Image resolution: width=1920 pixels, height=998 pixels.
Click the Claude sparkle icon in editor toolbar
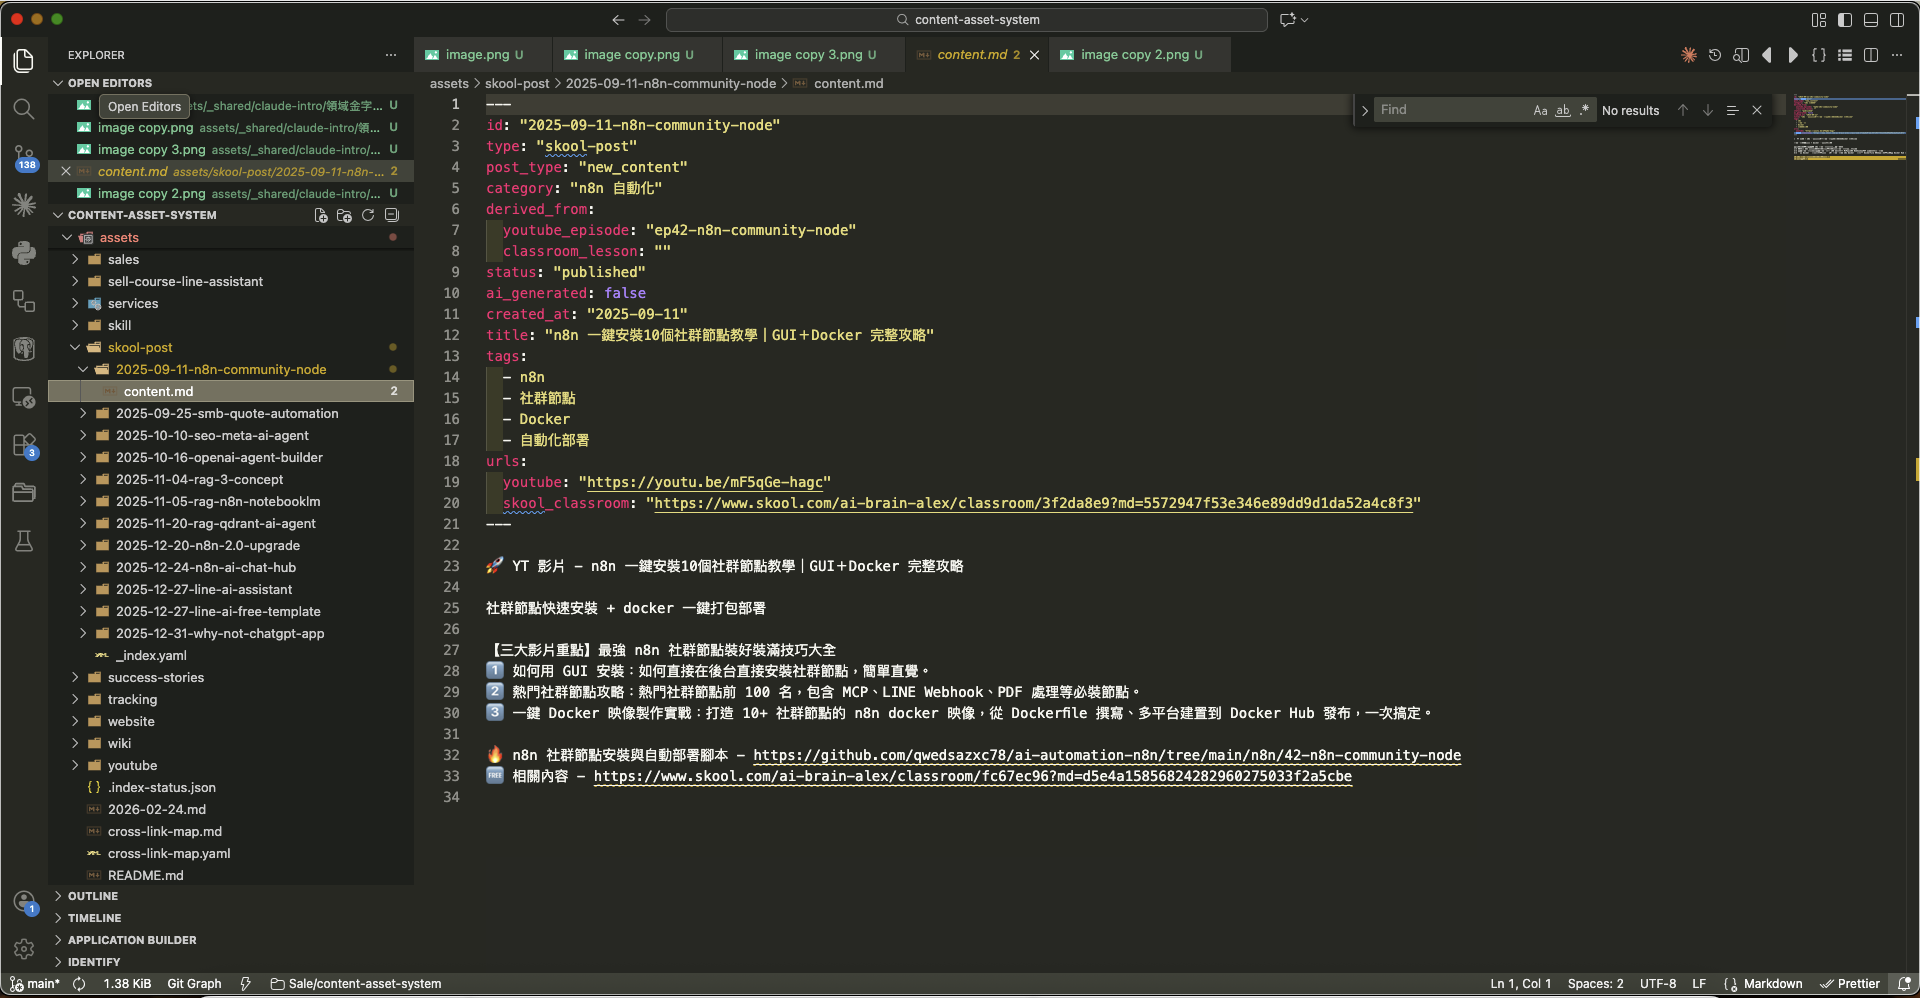[1689, 55]
